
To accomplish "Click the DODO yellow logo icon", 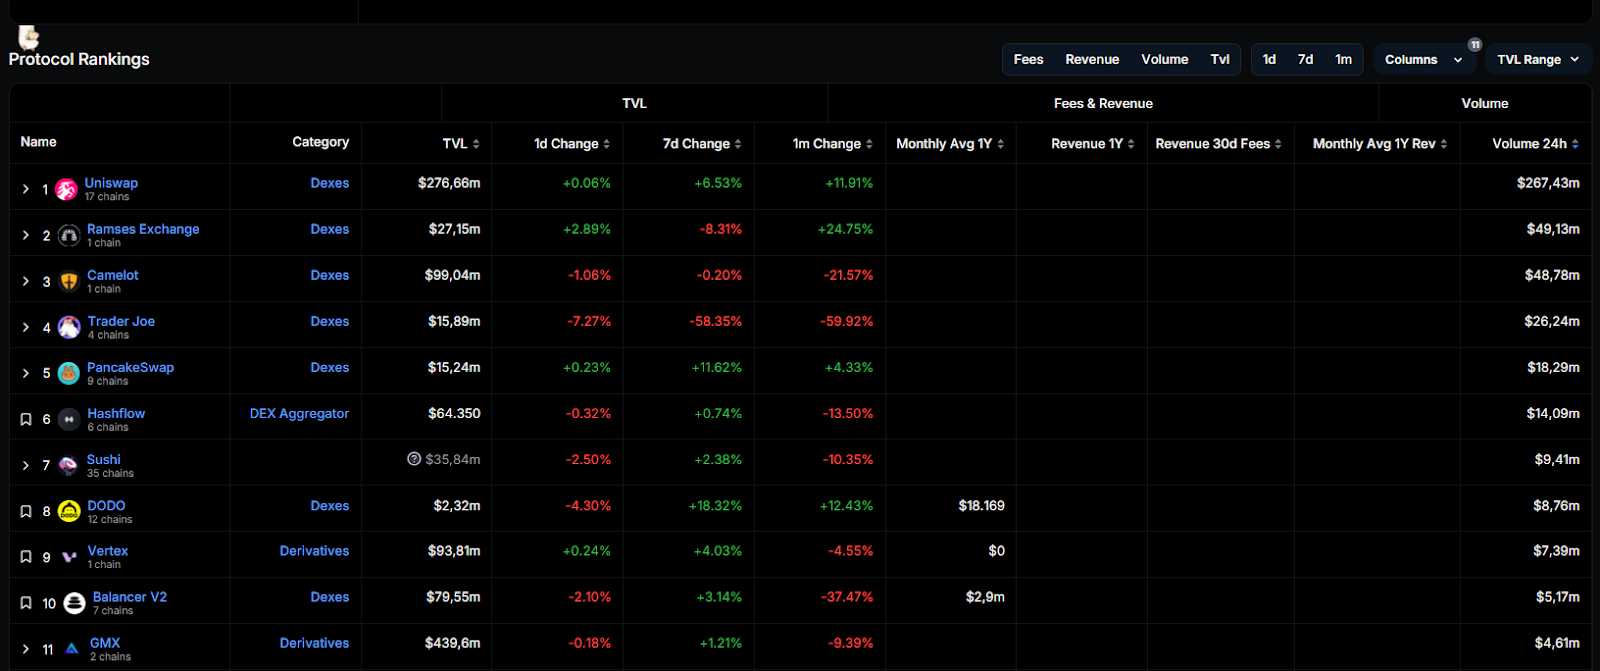I will [x=69, y=512].
